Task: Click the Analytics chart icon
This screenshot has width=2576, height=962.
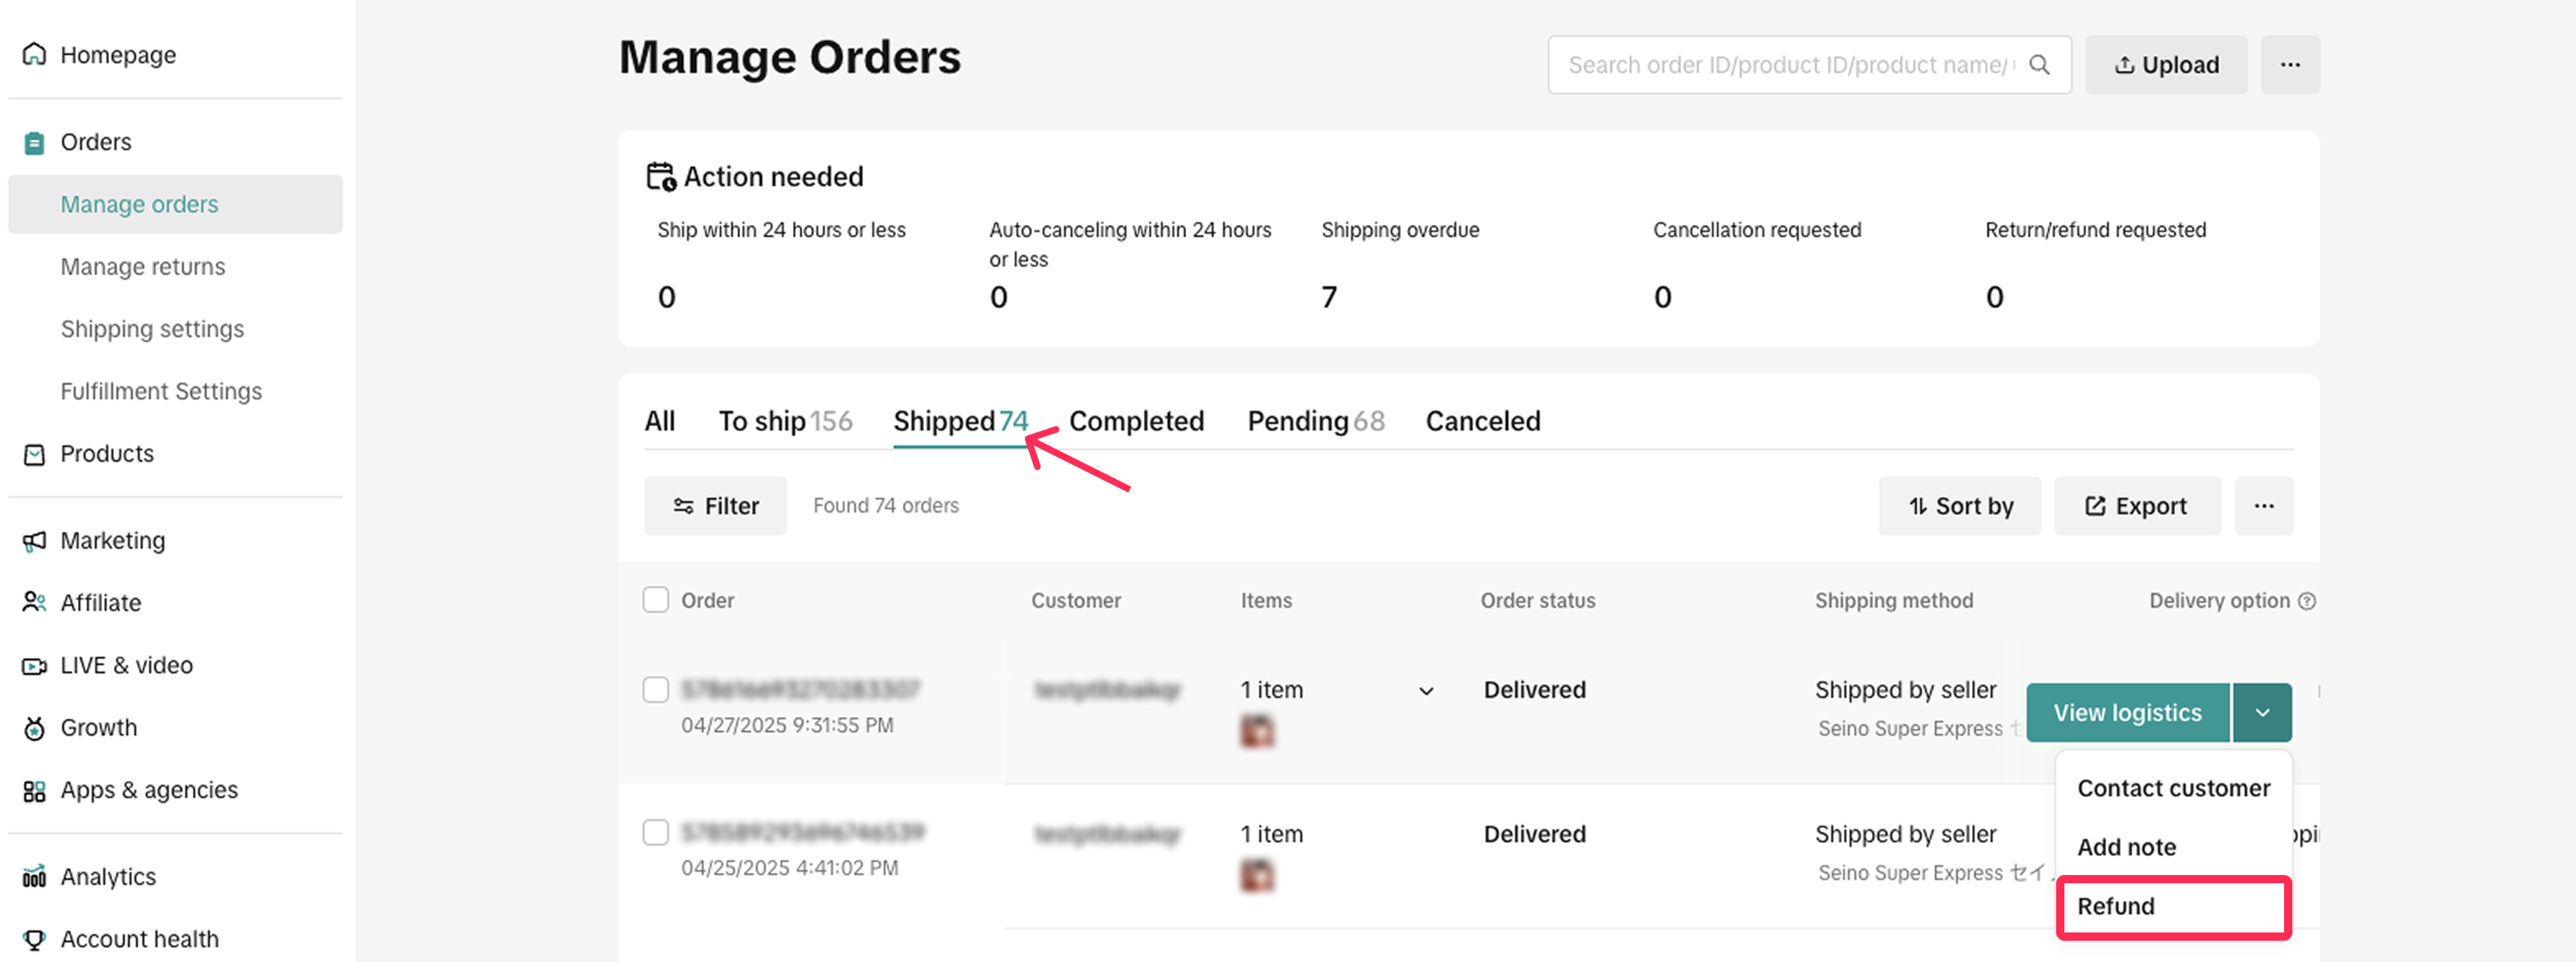Action: click(x=34, y=877)
